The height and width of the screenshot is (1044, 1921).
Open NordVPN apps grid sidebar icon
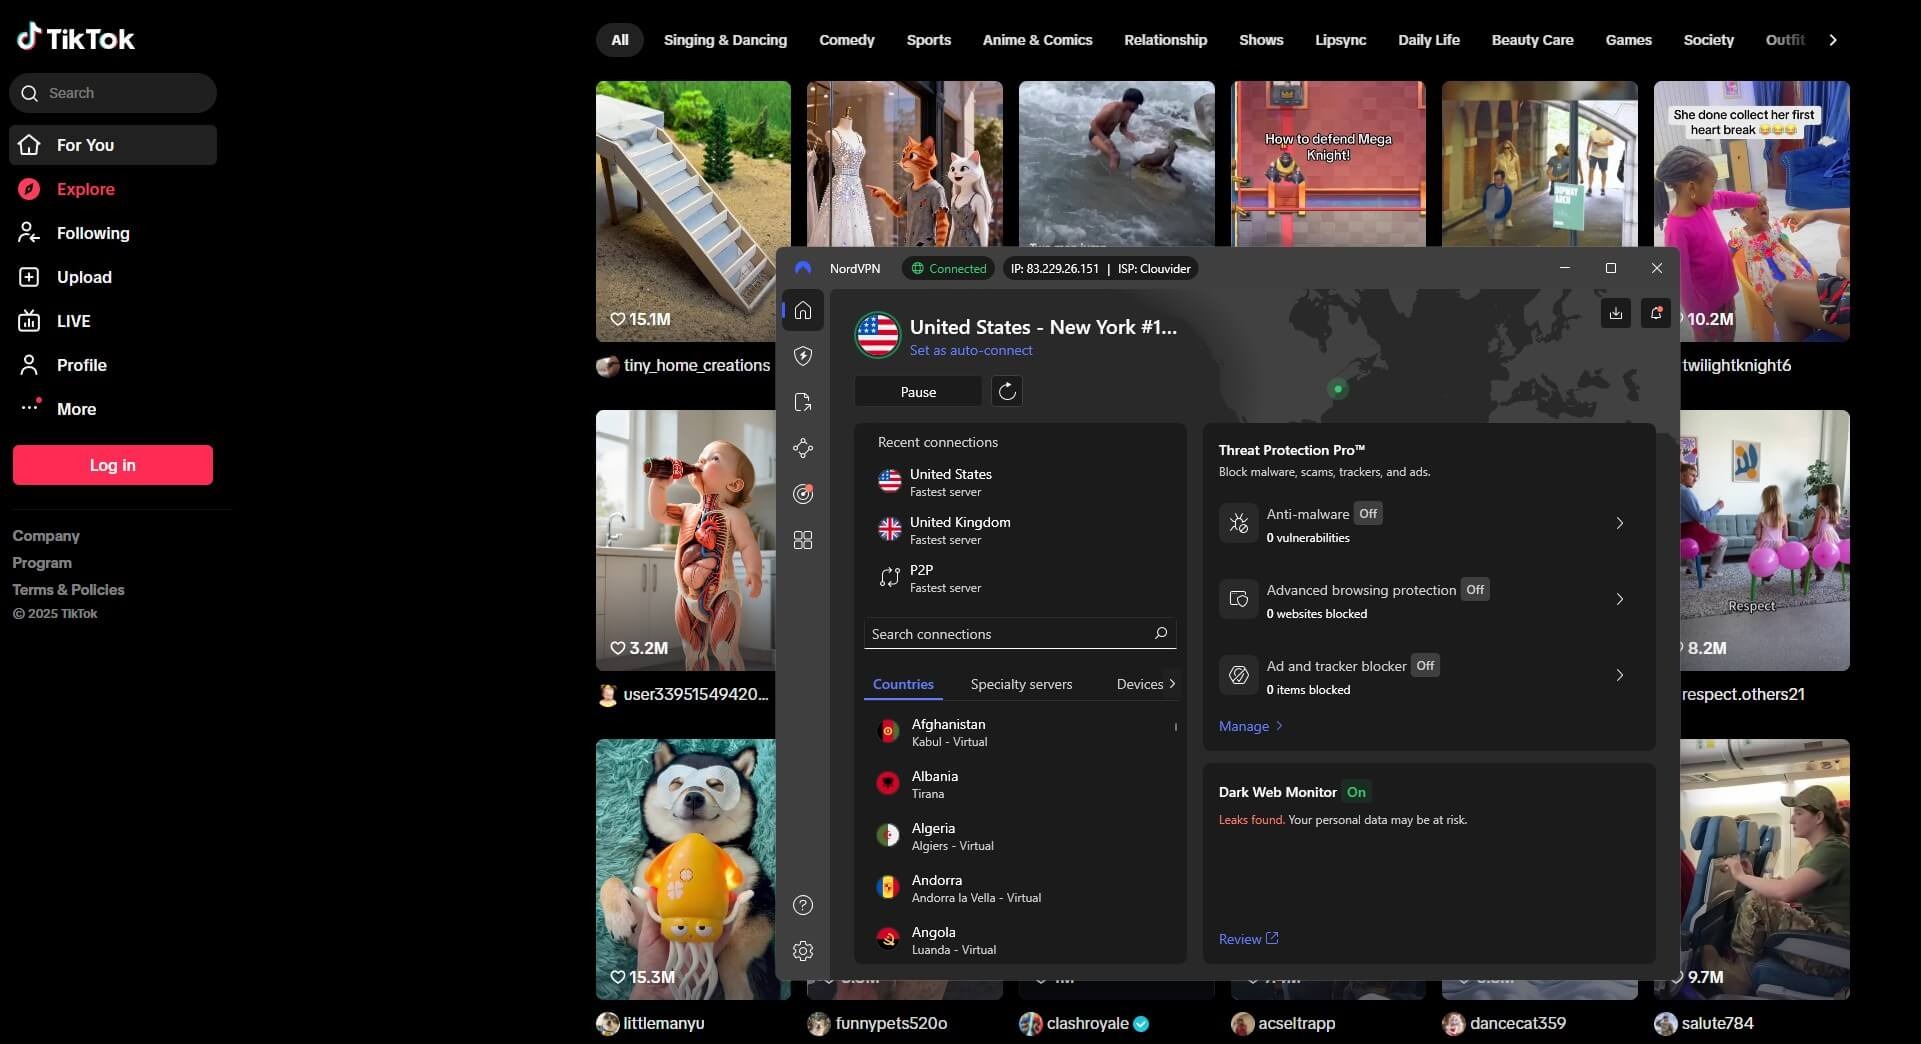point(803,540)
